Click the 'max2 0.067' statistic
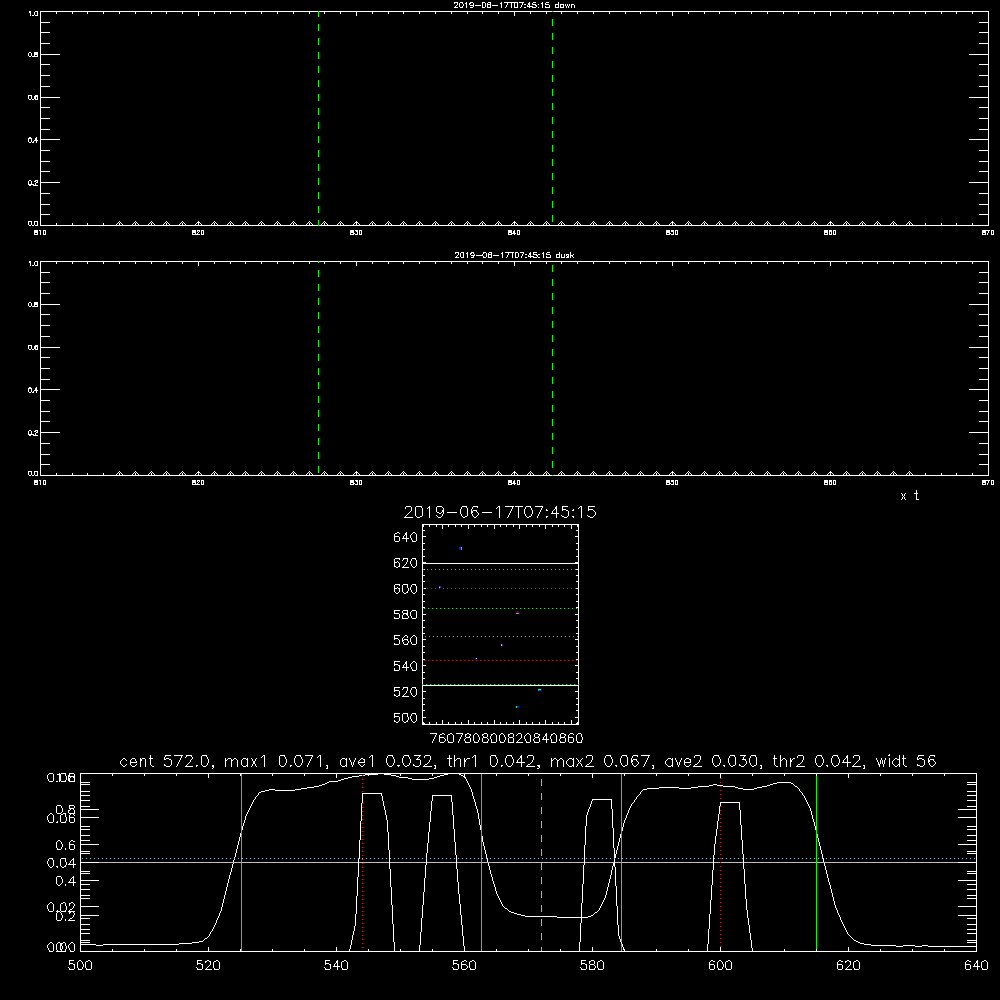 [x=602, y=761]
